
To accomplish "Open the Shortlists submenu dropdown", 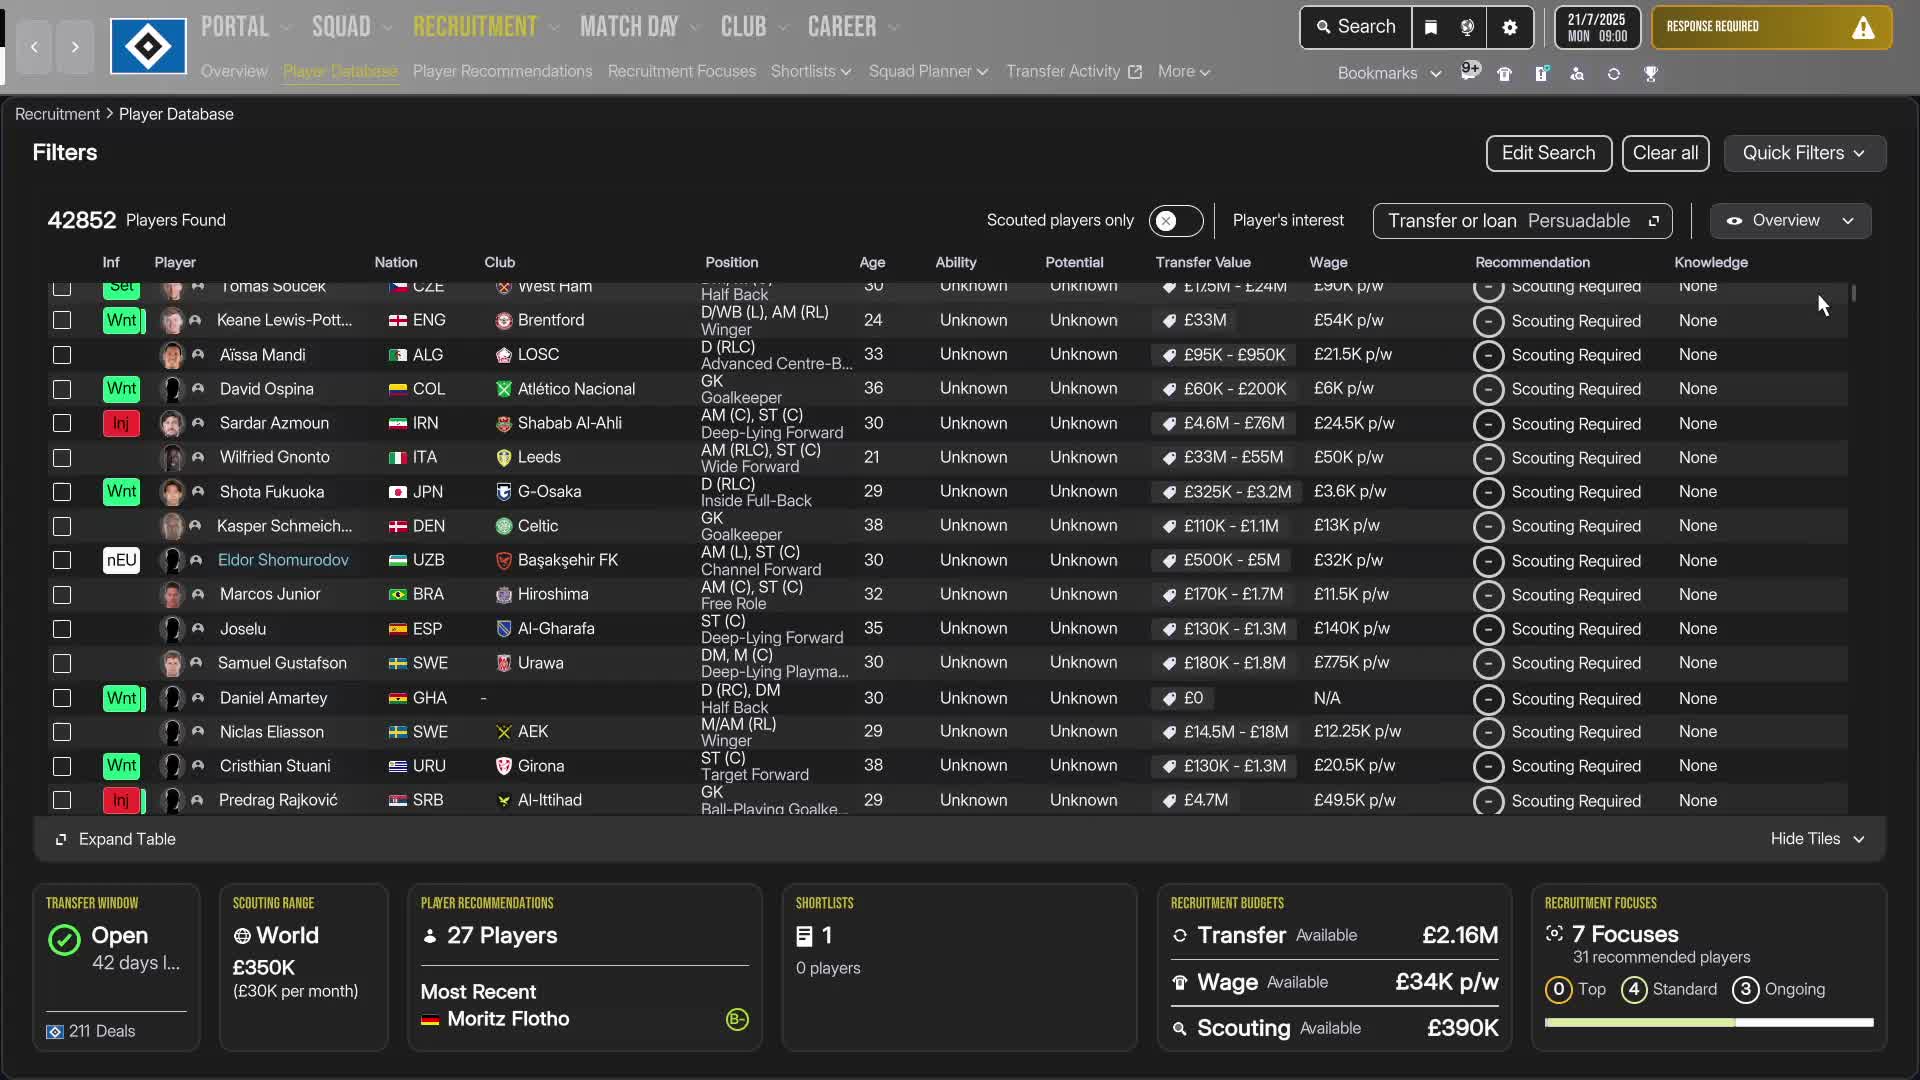I will [811, 71].
